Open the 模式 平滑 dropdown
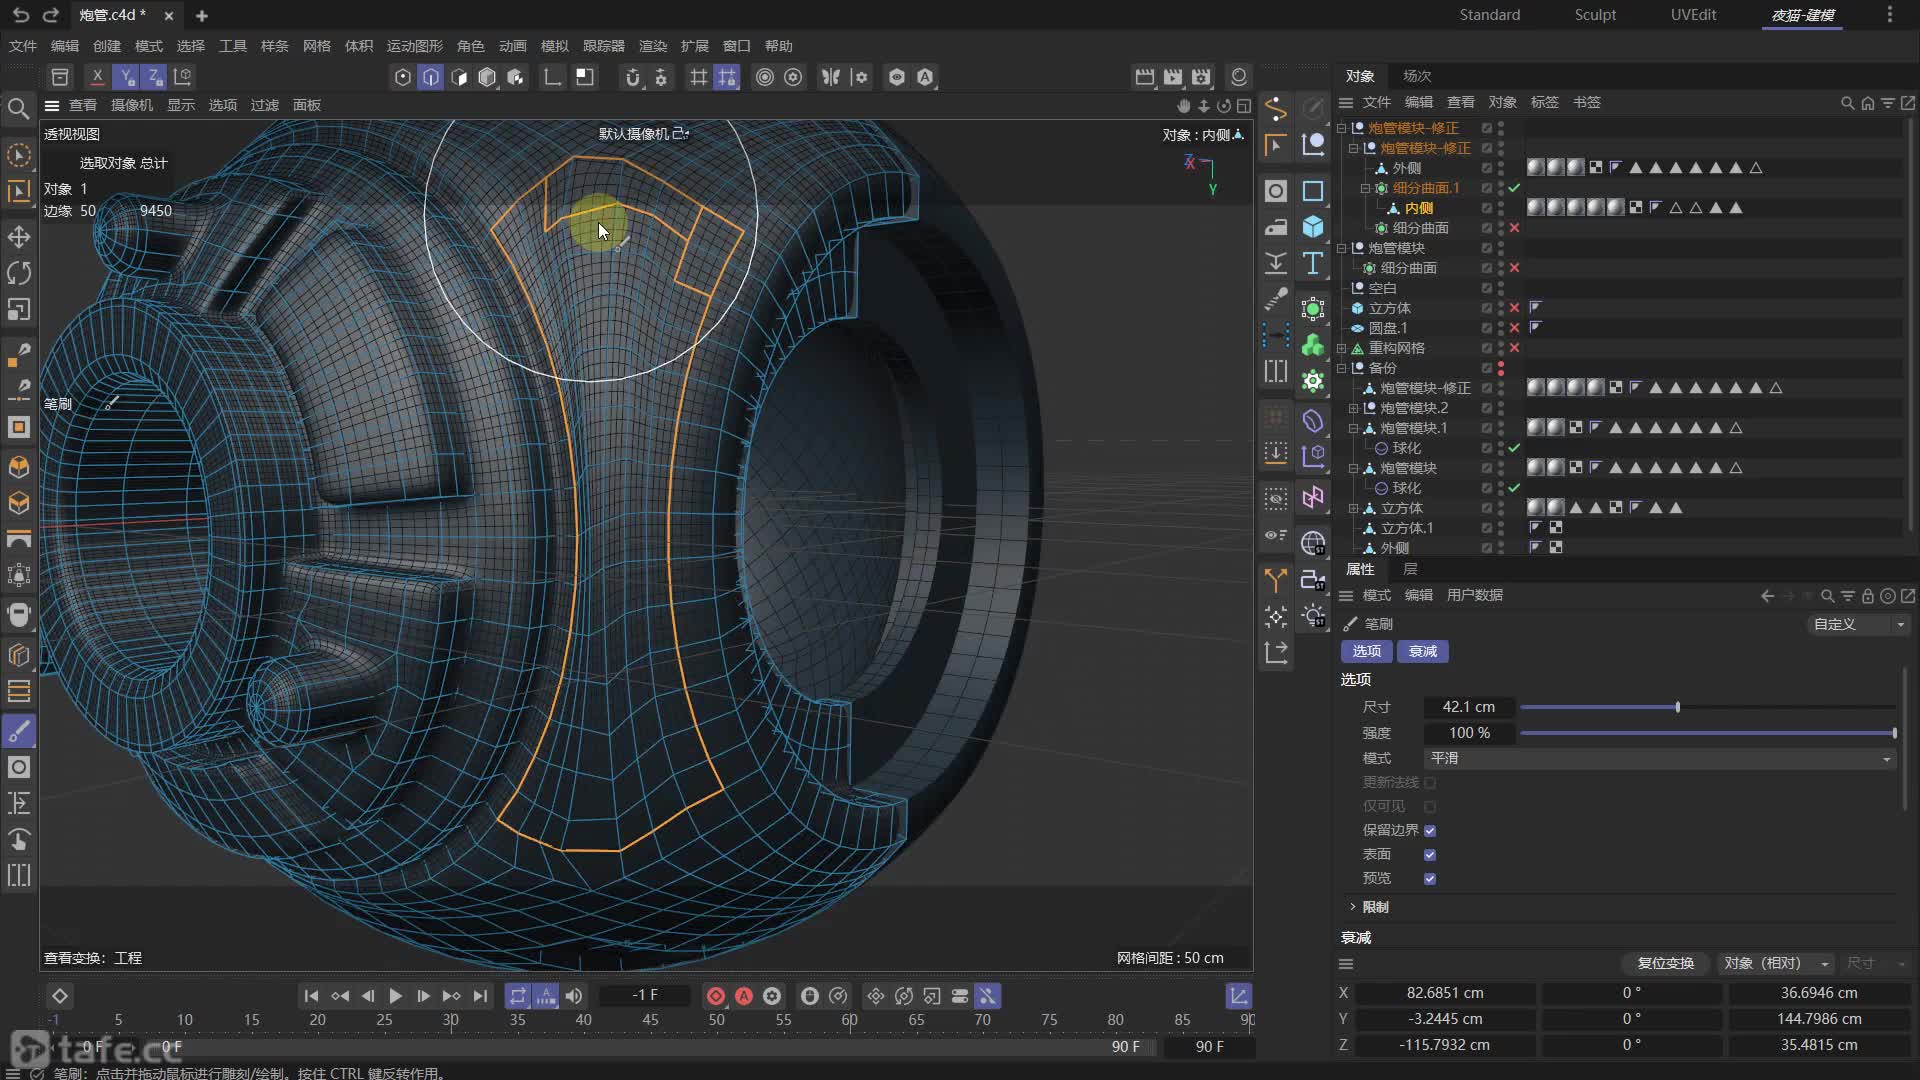 click(x=1659, y=759)
